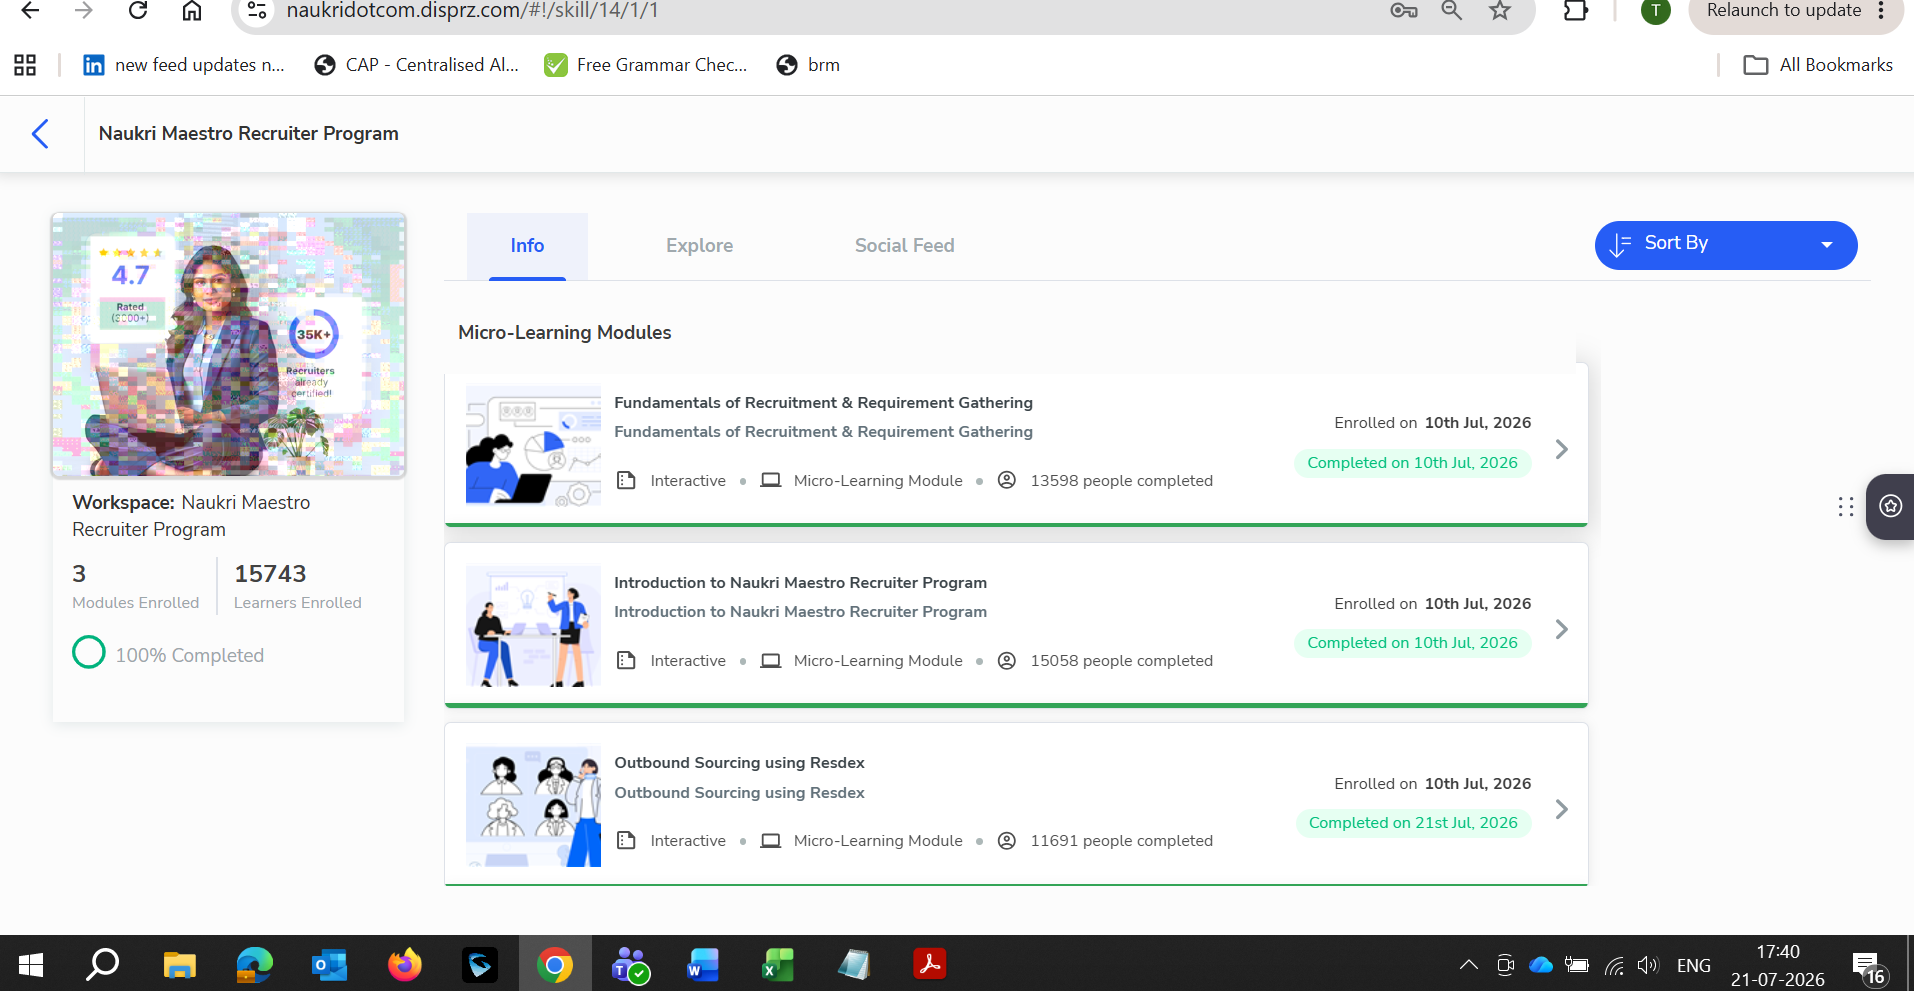The height and width of the screenshot is (991, 1922).
Task: Switch to the Explore tab
Action: tap(699, 246)
